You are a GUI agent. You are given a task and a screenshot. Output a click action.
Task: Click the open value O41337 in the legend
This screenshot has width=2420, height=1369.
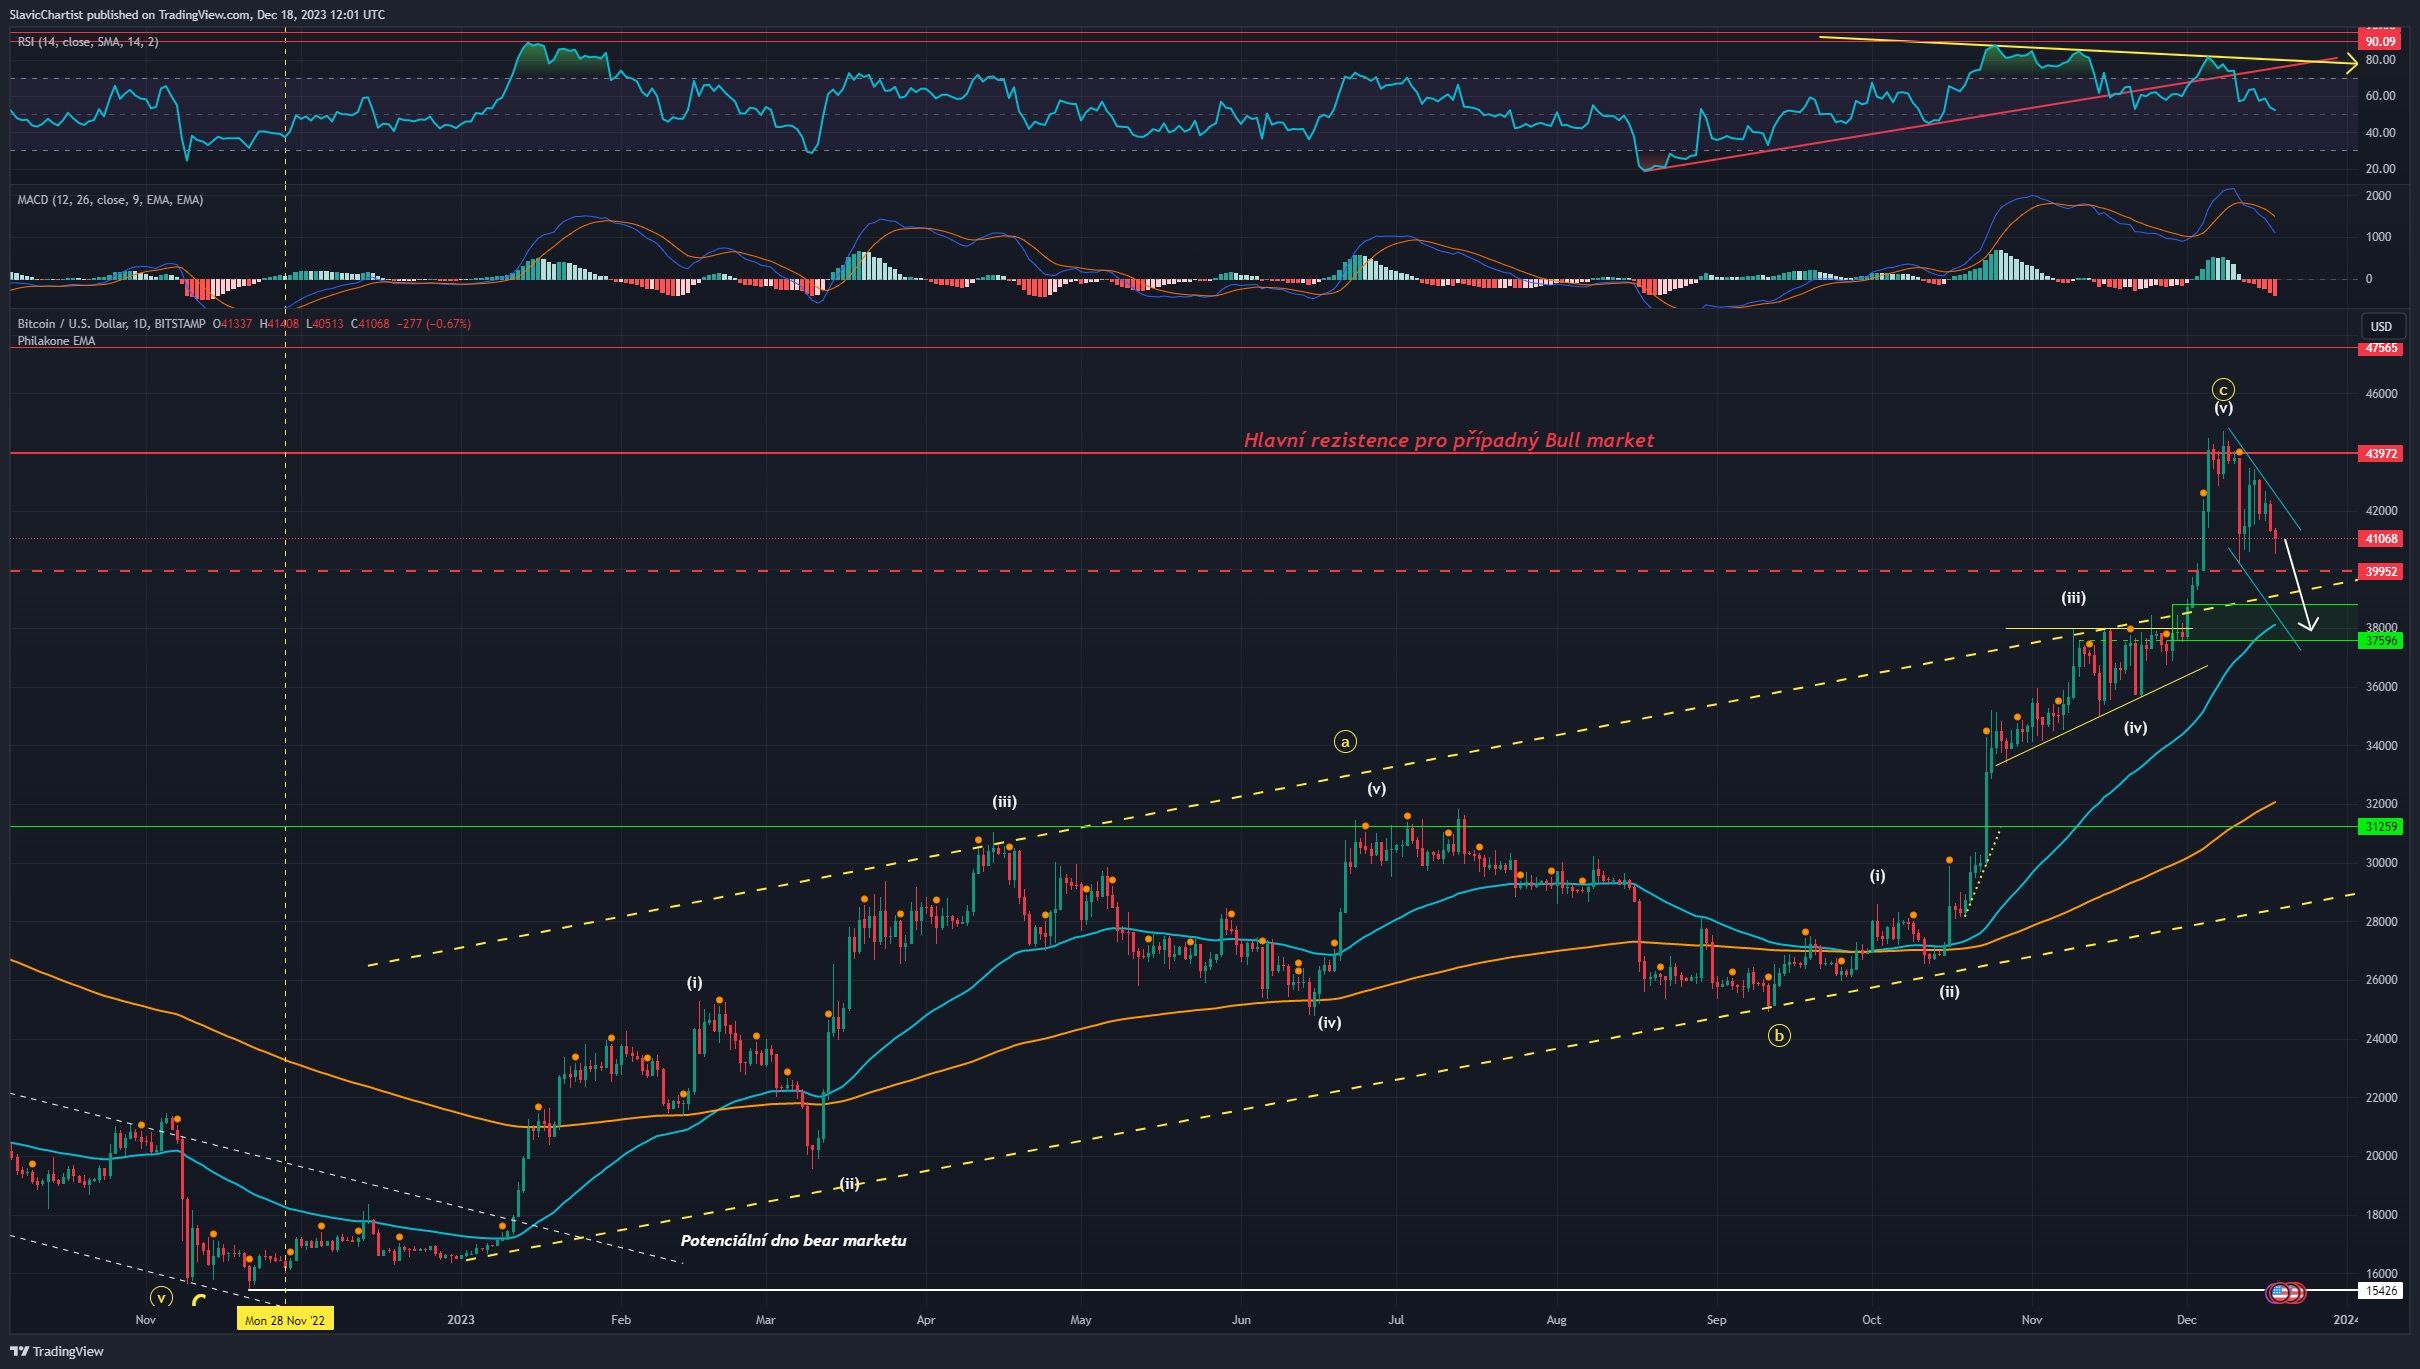pyautogui.click(x=233, y=324)
